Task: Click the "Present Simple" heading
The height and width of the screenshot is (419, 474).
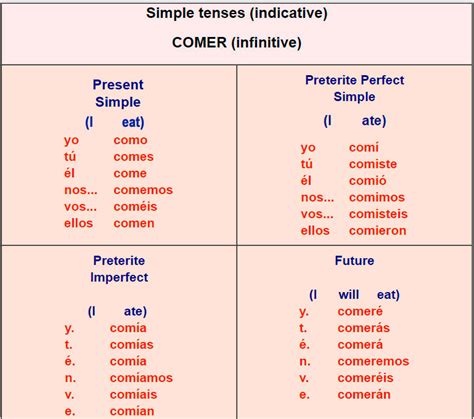Action: coord(118,93)
